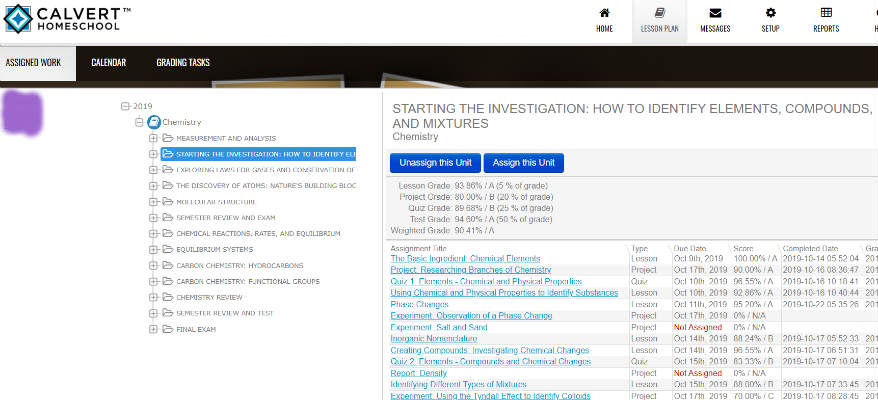Select Carbon Chemistry: Hydrocarbons unit
The height and width of the screenshot is (400, 878).
click(x=239, y=265)
